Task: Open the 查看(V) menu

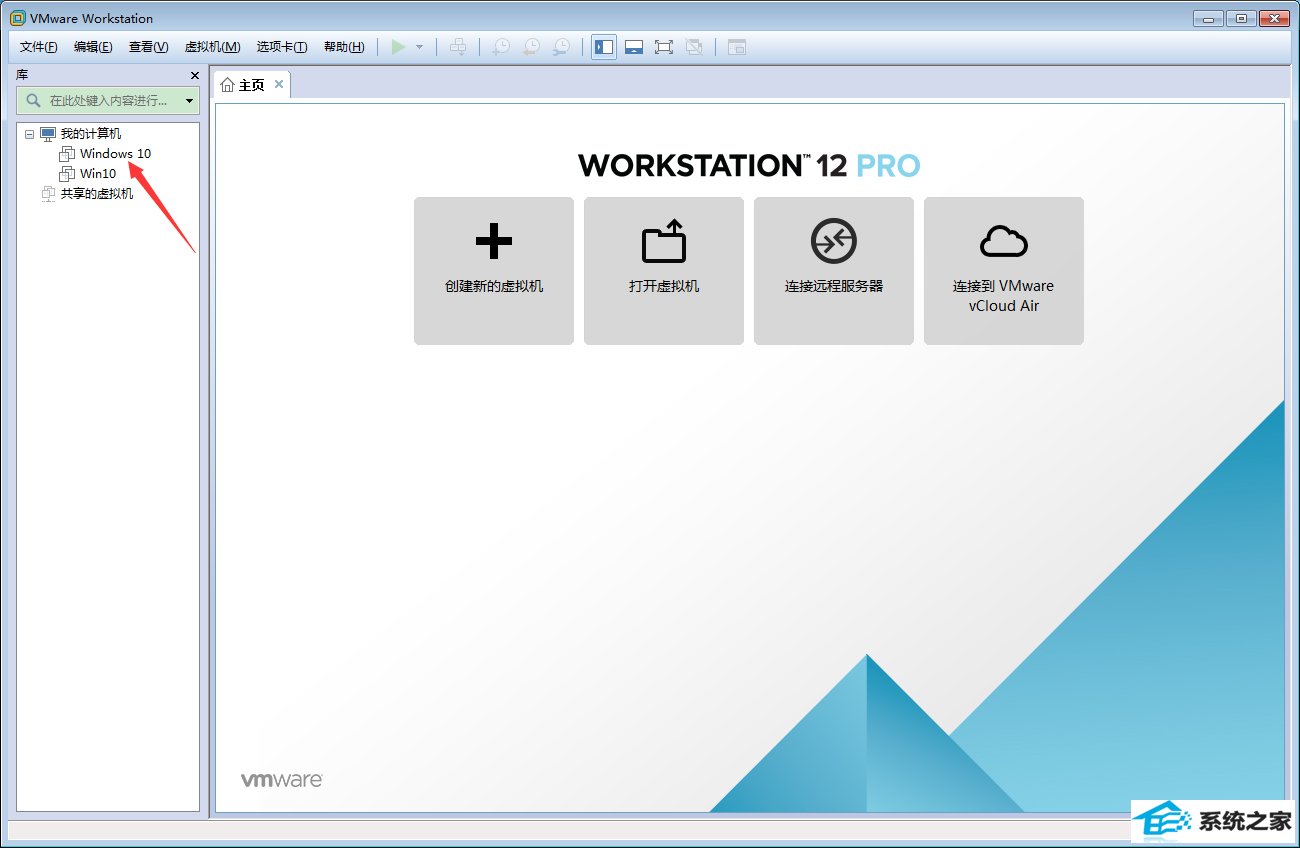Action: point(148,47)
